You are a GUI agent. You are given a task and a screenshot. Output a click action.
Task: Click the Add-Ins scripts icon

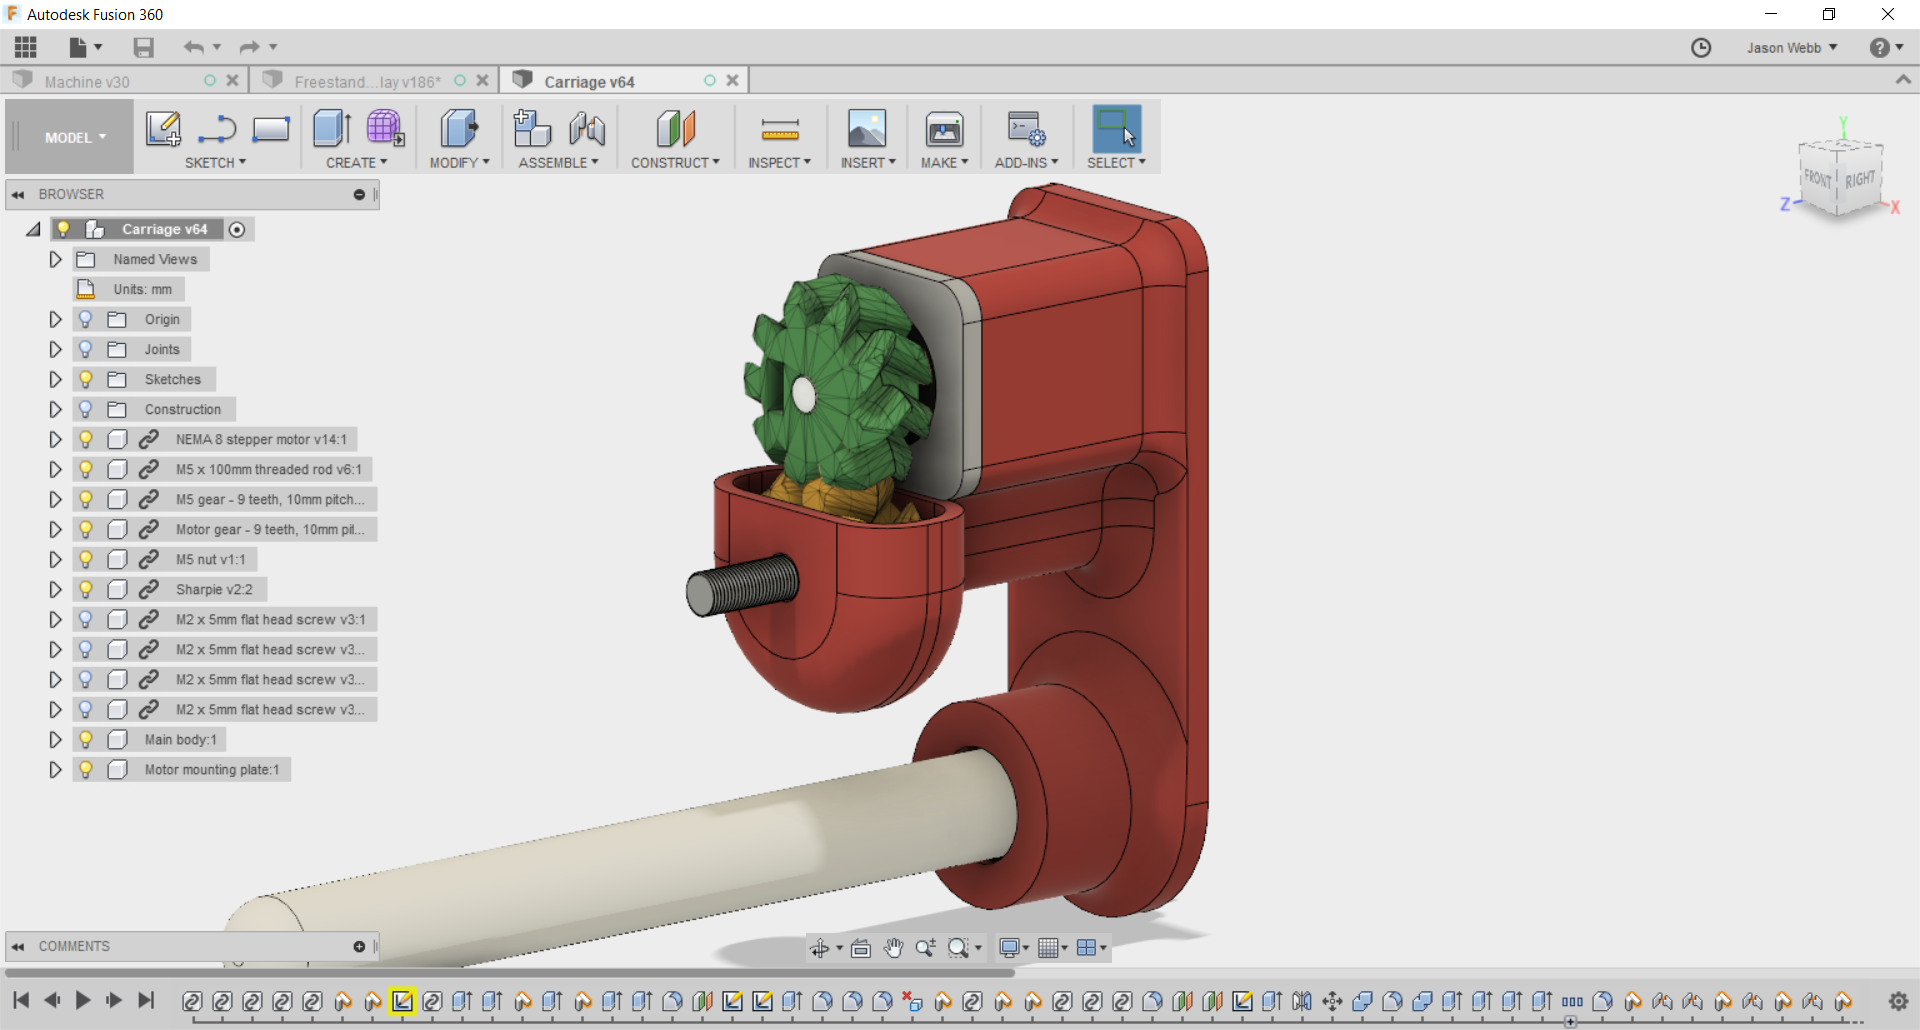(1026, 129)
